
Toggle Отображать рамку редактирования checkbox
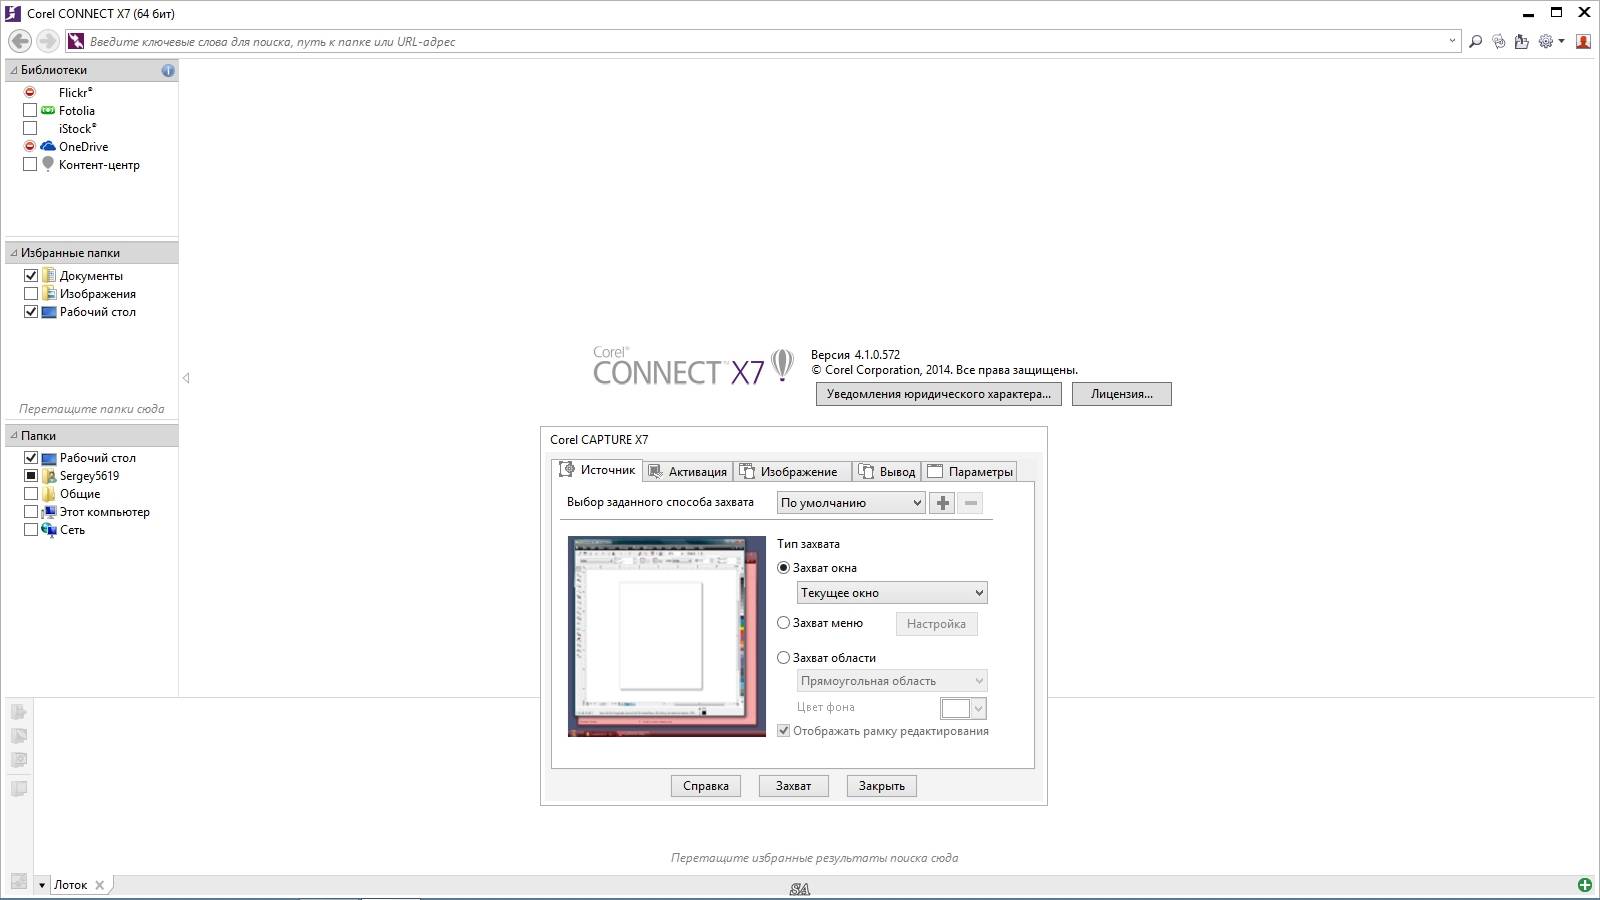(784, 731)
